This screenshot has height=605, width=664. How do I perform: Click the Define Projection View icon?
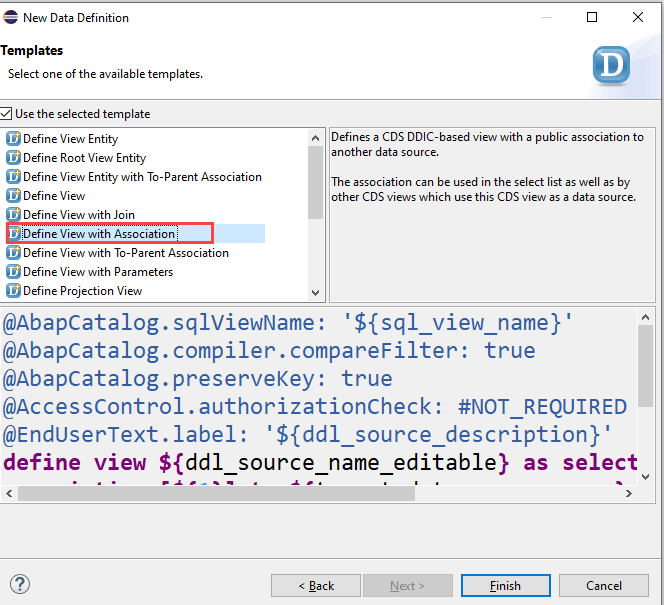14,291
